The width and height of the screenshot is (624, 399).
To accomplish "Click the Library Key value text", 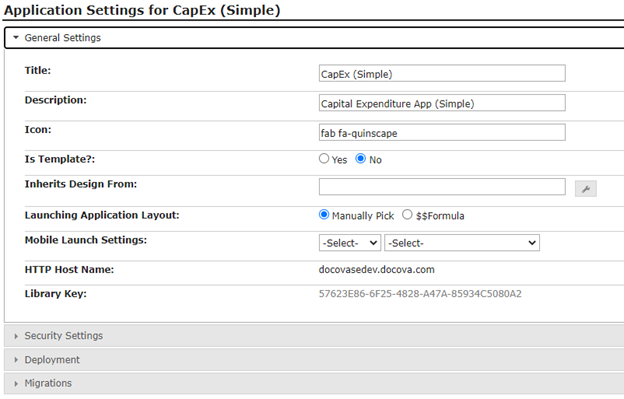I will 420,294.
